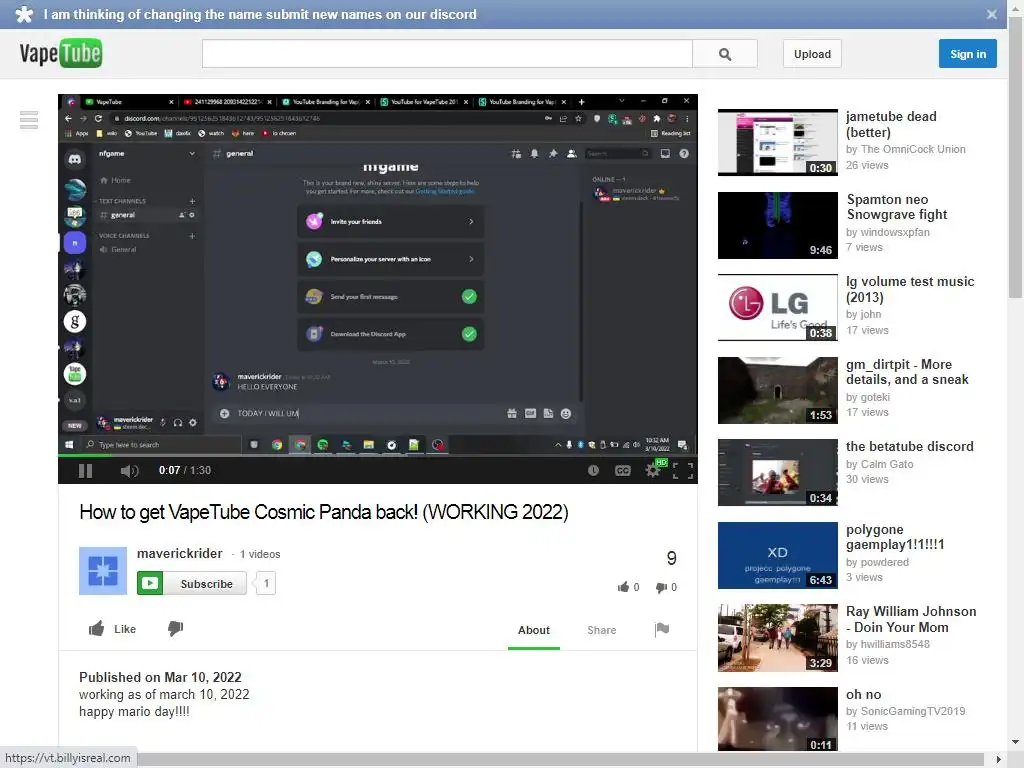
Task: Open Spamton neo Snowgrave fight title
Action: coord(896,207)
